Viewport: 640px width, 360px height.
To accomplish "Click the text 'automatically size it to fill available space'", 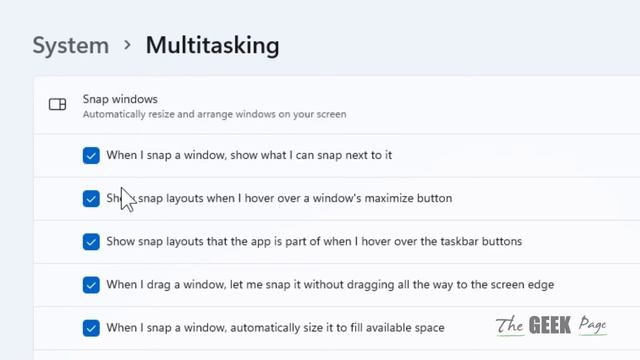I will point(337,328).
